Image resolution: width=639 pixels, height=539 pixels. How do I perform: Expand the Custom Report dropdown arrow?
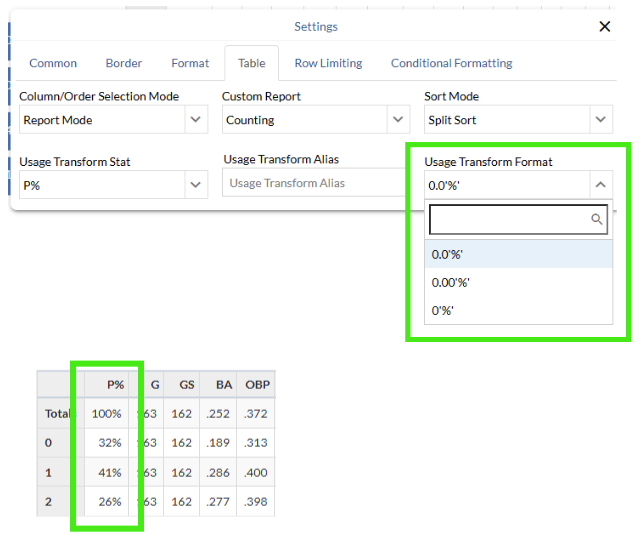click(399, 120)
